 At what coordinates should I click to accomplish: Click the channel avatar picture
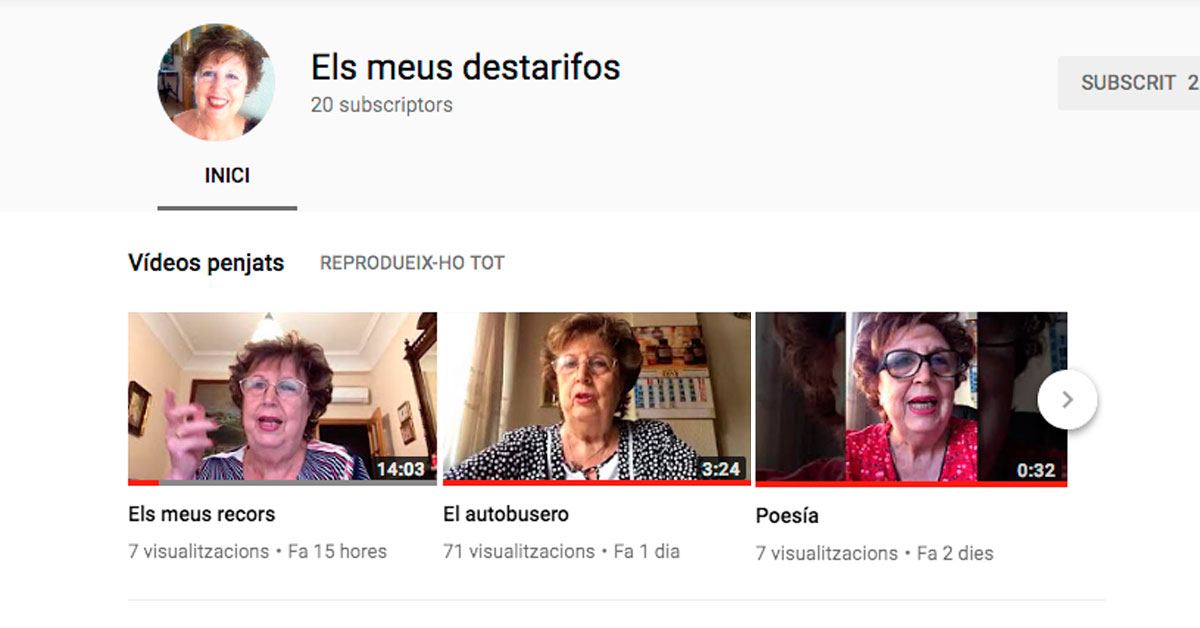click(216, 81)
